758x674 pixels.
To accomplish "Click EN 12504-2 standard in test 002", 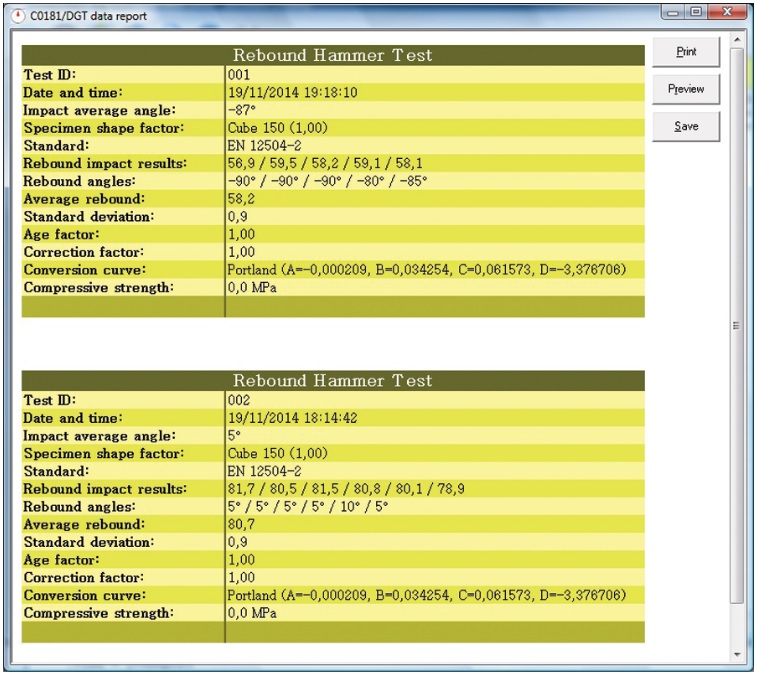I will (264, 471).
